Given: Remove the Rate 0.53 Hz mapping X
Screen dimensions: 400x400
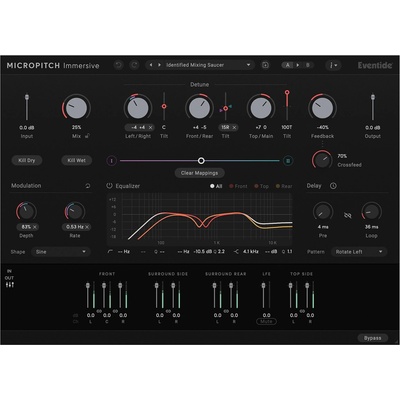Looking at the screenshot, I should pos(87,227).
